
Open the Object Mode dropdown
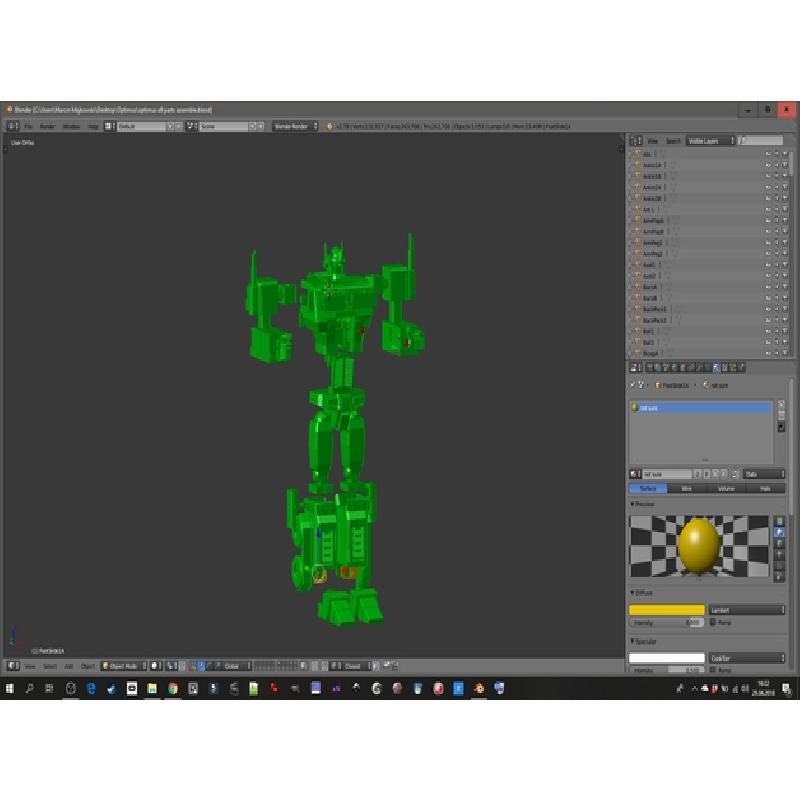(x=123, y=666)
